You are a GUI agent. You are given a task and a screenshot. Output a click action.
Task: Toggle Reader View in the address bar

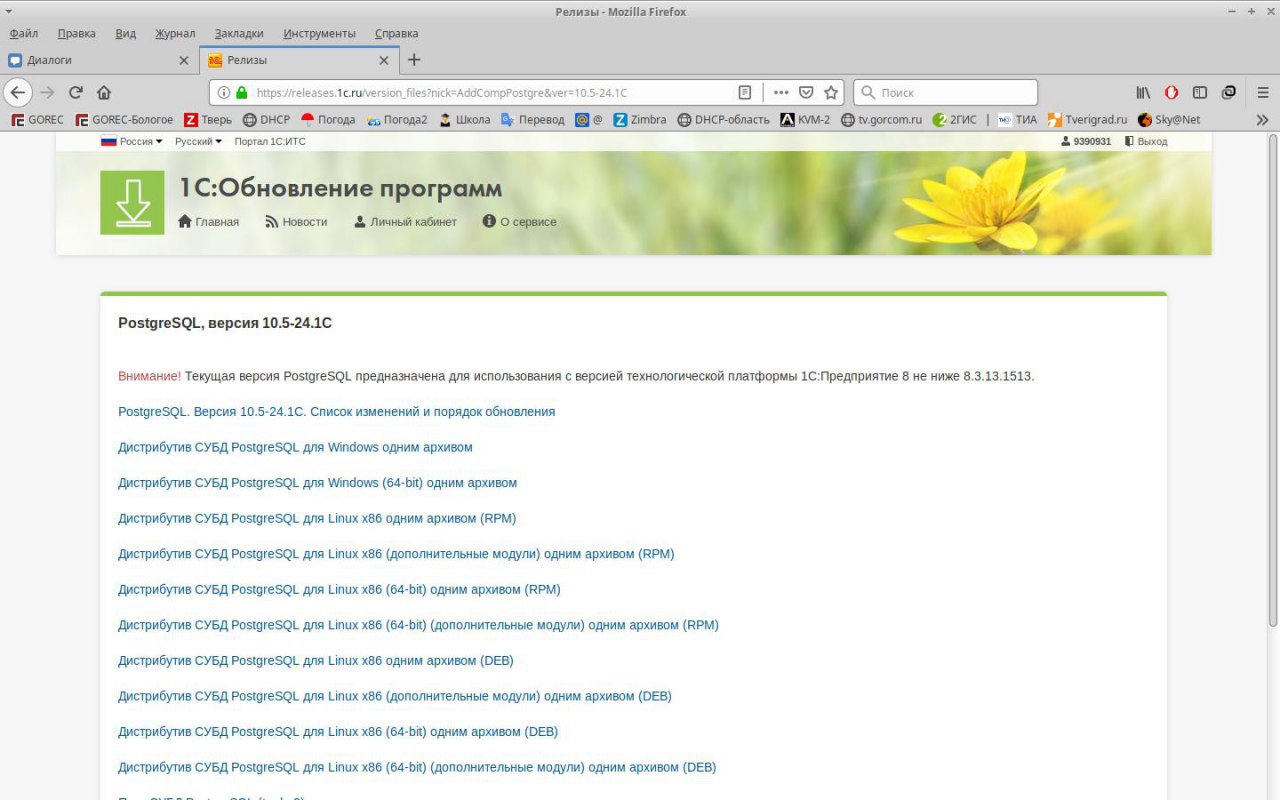coord(745,92)
